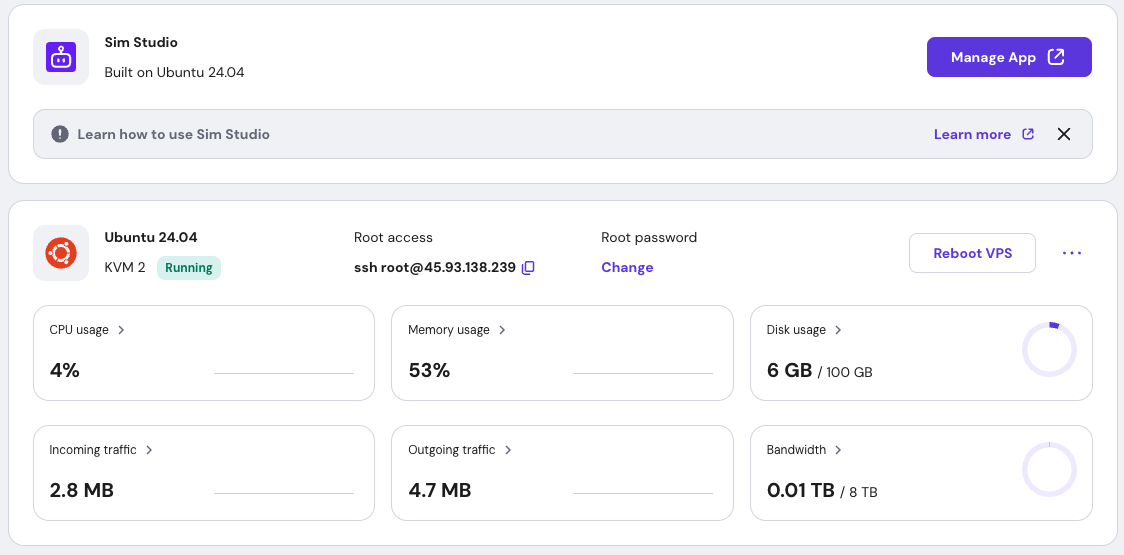Viewport: 1124px width, 555px height.
Task: Click the Ubuntu logo icon
Action: [x=61, y=253]
